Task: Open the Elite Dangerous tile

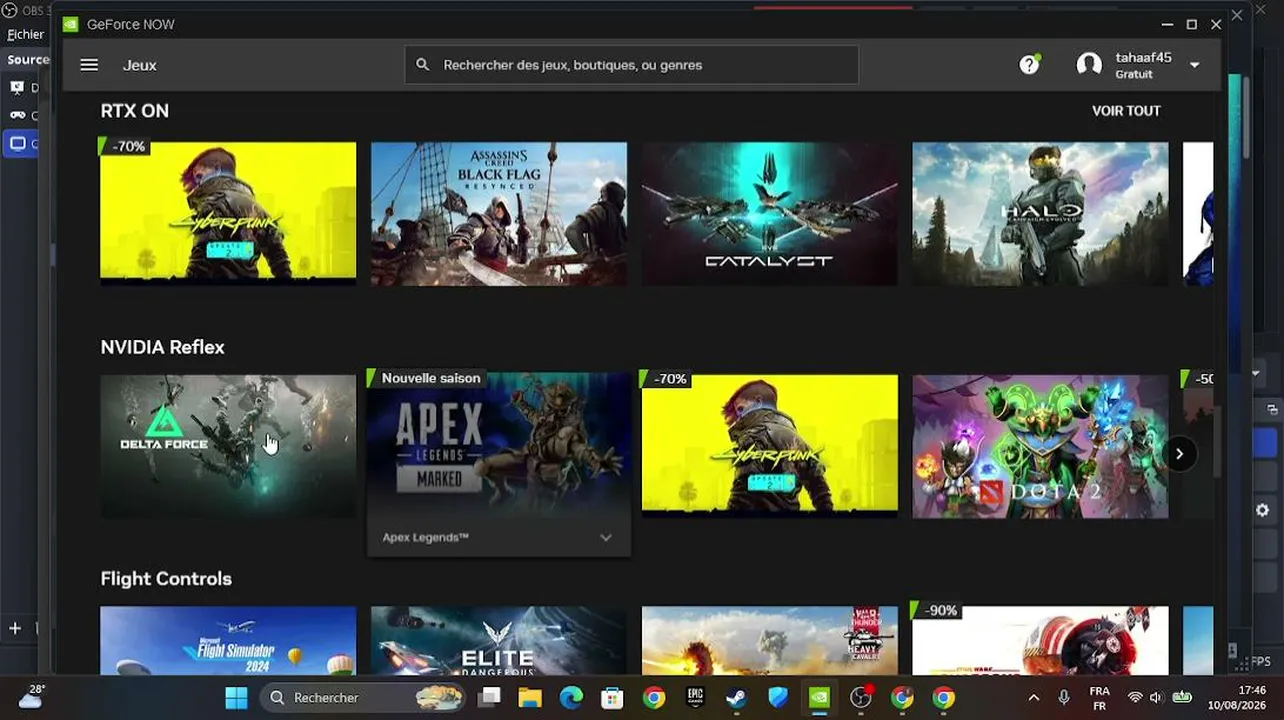Action: coord(499,641)
